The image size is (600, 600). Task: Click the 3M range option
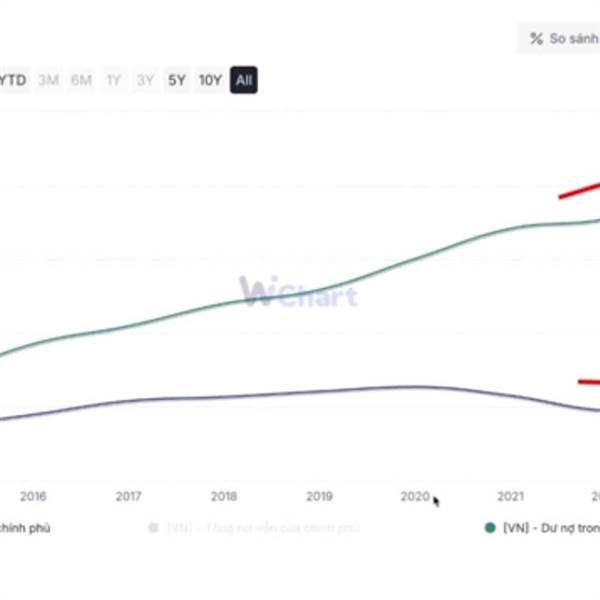[x=48, y=80]
